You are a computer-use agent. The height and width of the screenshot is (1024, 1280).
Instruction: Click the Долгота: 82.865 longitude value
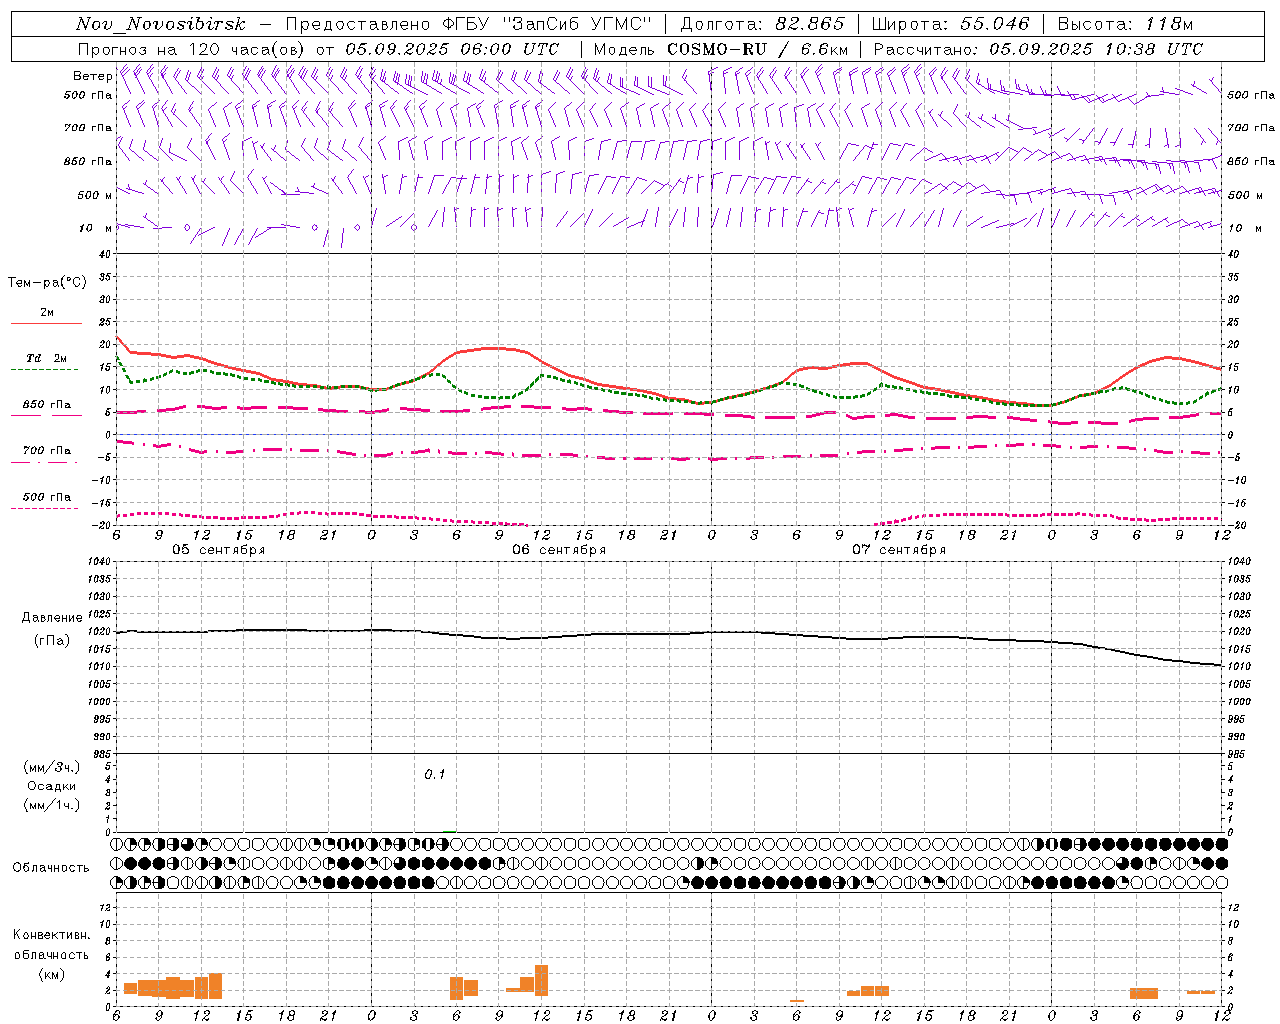[x=762, y=24]
